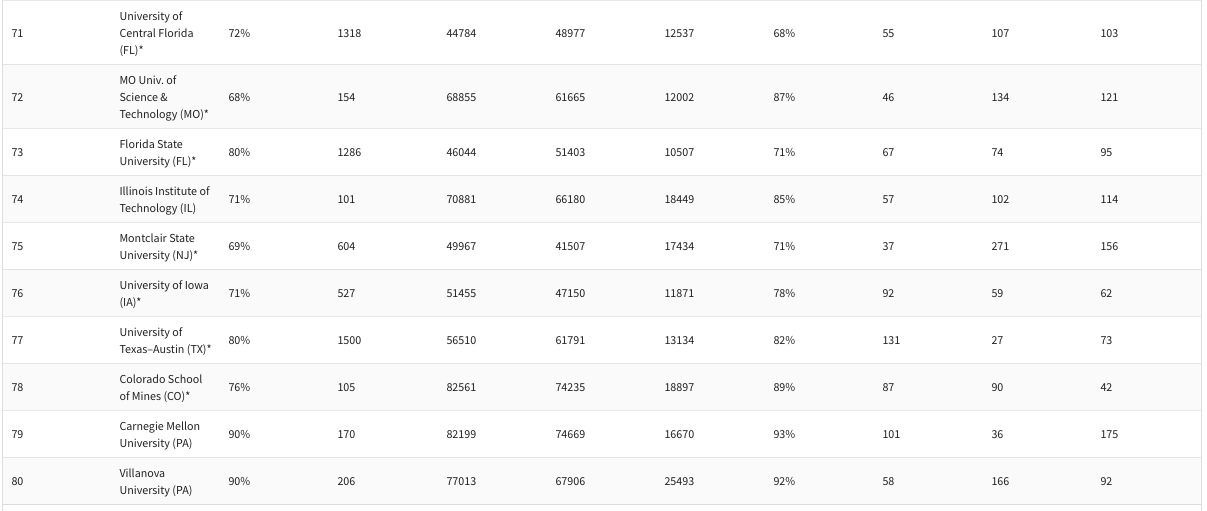Click 44784 in Central Florida row

[x=461, y=33]
